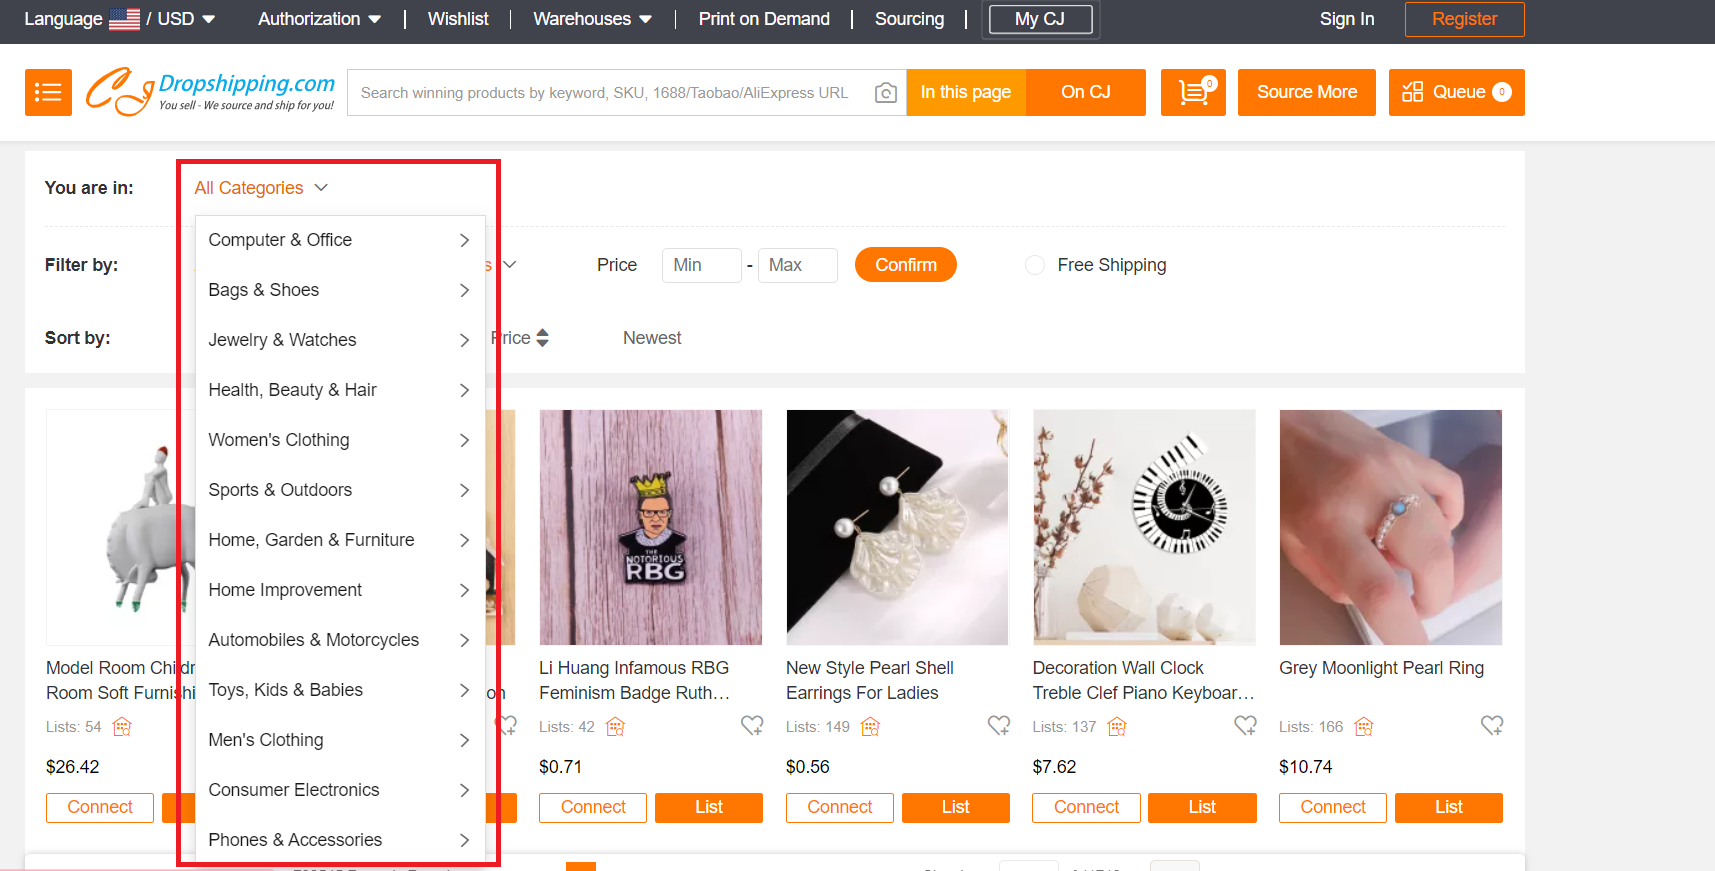This screenshot has width=1715, height=871.
Task: Select Consumer Electronics category
Action: [340, 790]
